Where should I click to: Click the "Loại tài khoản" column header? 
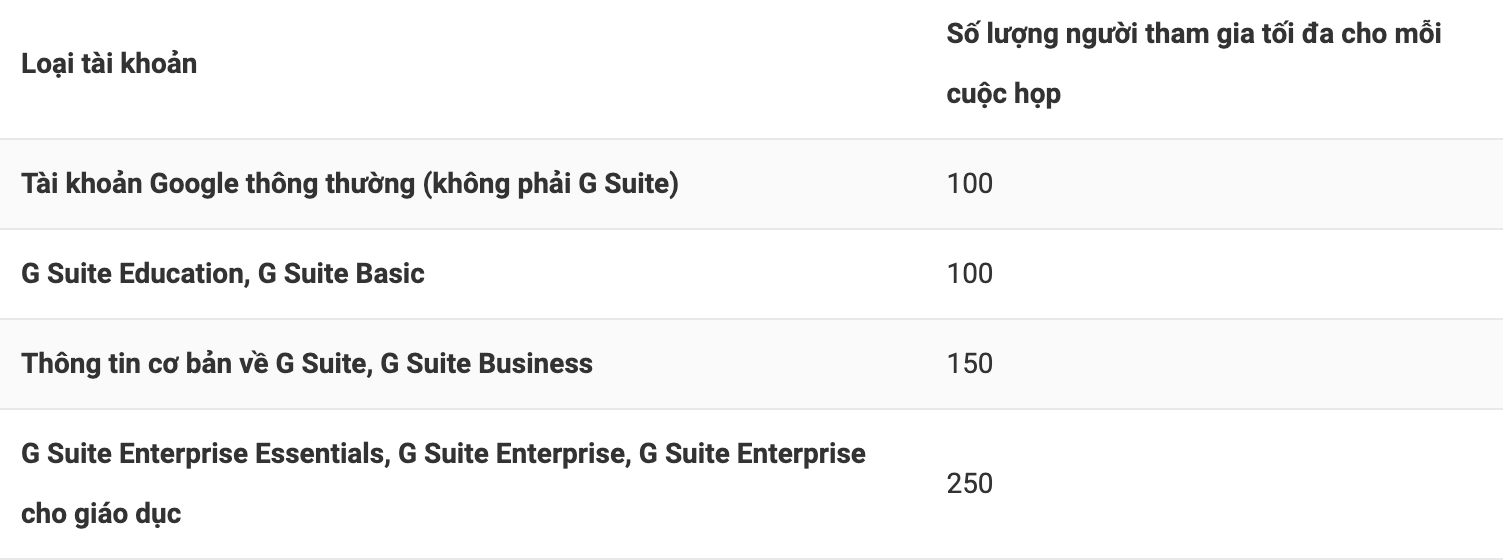coord(109,64)
